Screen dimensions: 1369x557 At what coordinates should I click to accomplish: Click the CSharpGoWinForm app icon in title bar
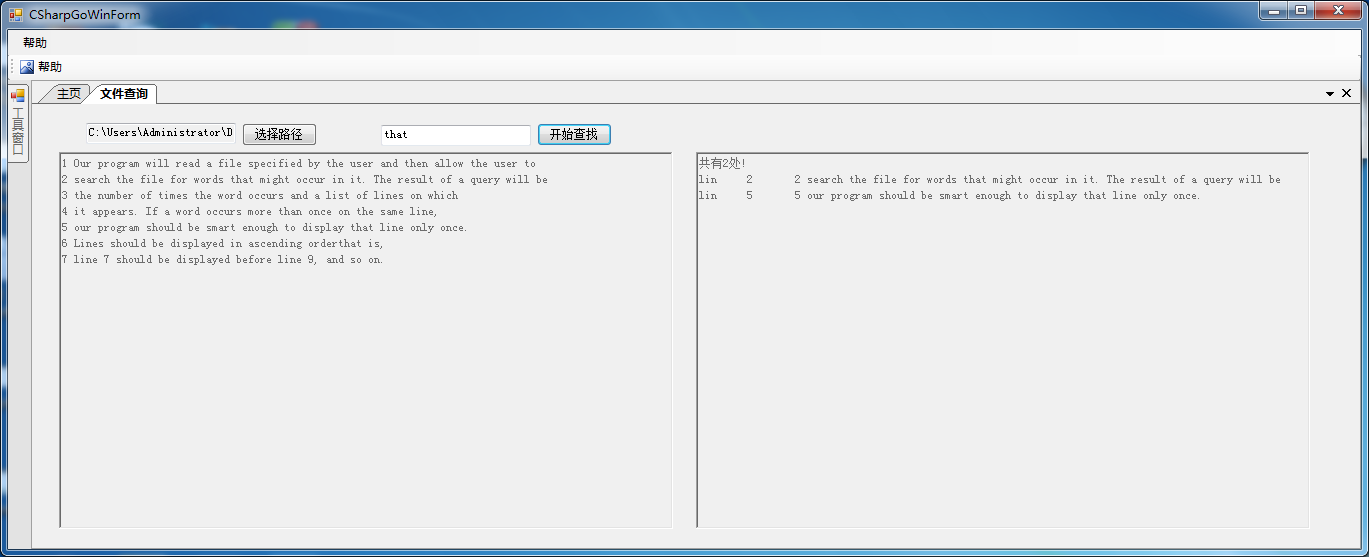tap(15, 15)
